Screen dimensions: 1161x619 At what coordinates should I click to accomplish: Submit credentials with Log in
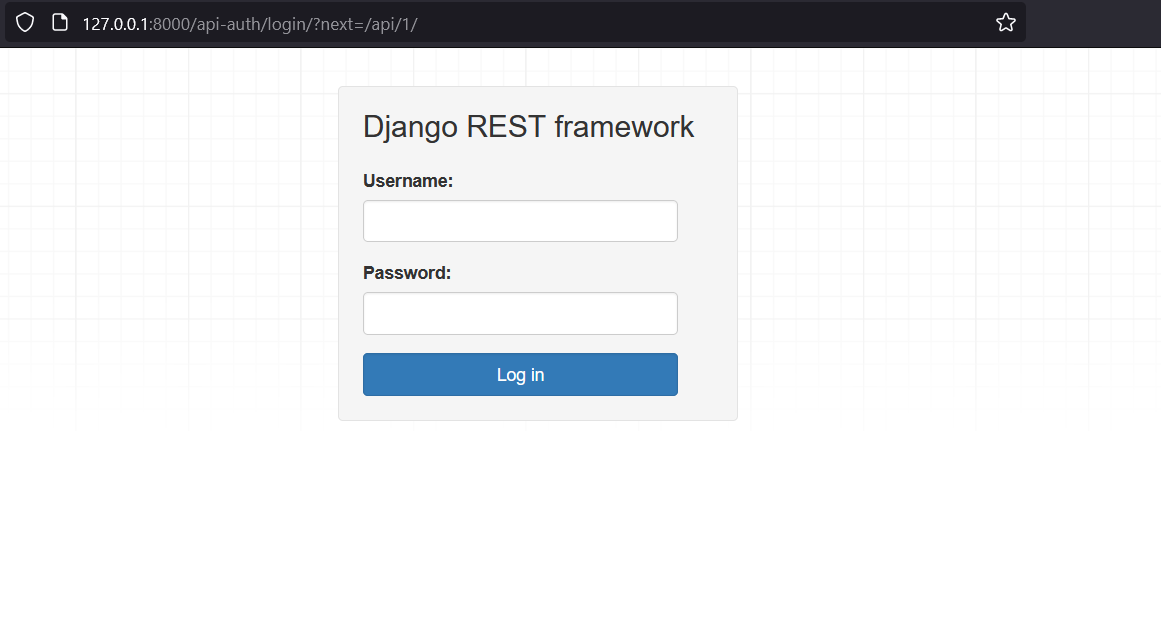[x=520, y=374]
